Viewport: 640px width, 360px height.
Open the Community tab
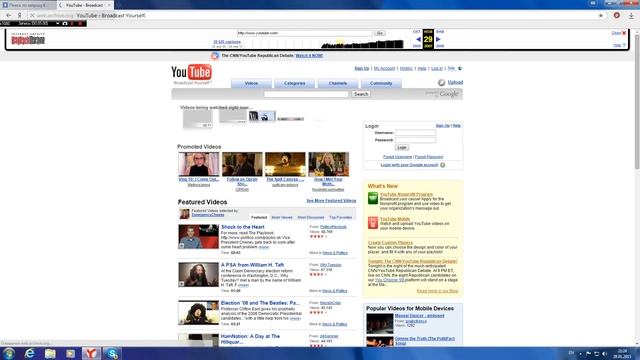(381, 83)
